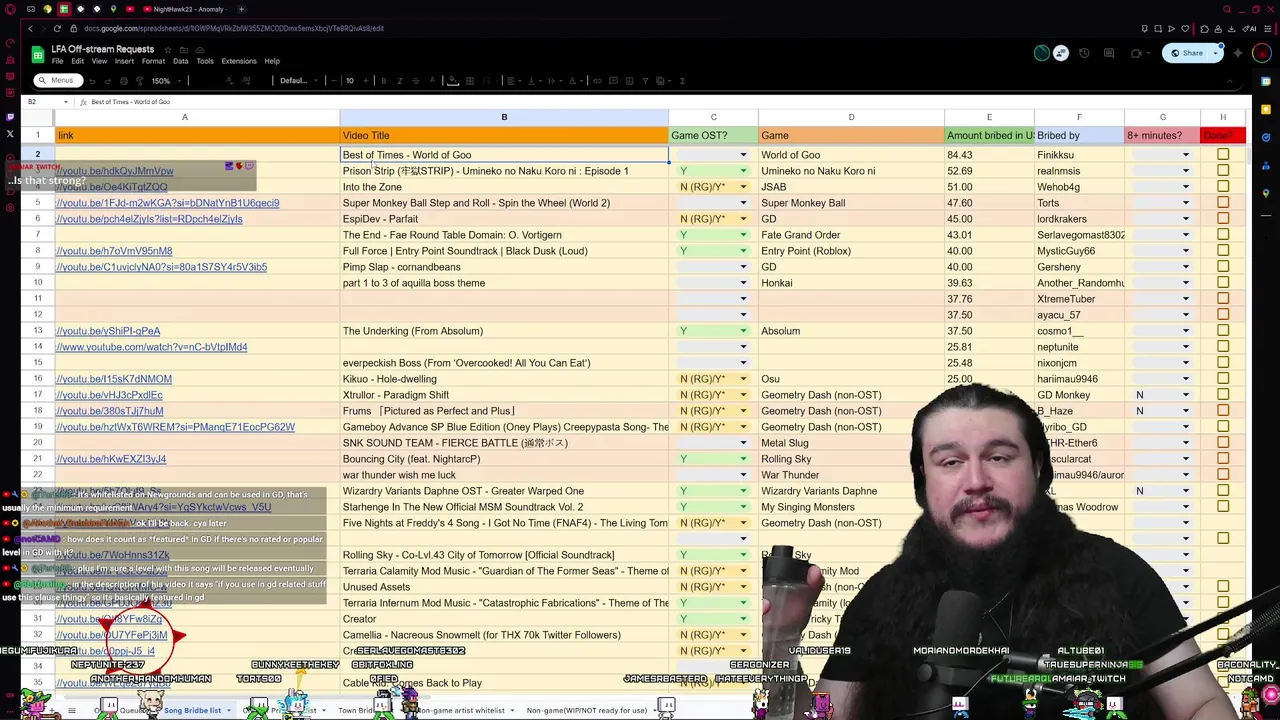1280x720 pixels.
Task: Click the Menus search button
Action: [x=57, y=81]
